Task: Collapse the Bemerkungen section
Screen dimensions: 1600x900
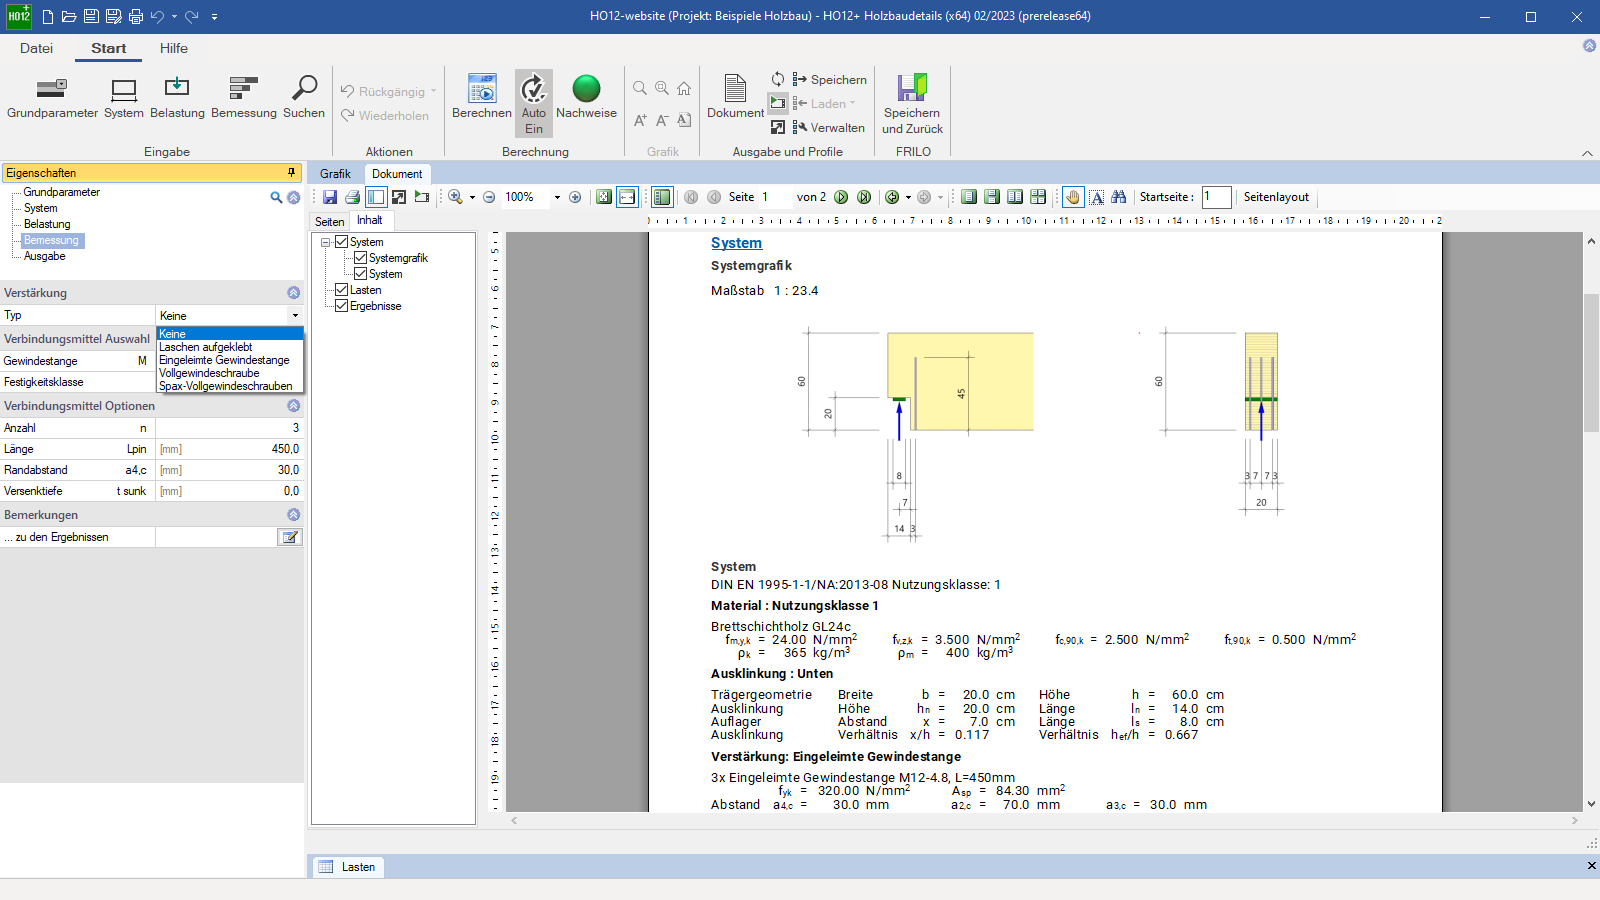Action: (293, 514)
